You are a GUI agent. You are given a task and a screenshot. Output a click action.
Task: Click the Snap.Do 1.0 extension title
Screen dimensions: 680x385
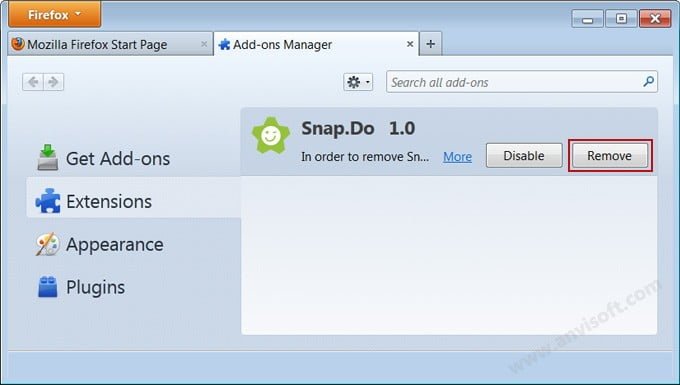click(358, 128)
